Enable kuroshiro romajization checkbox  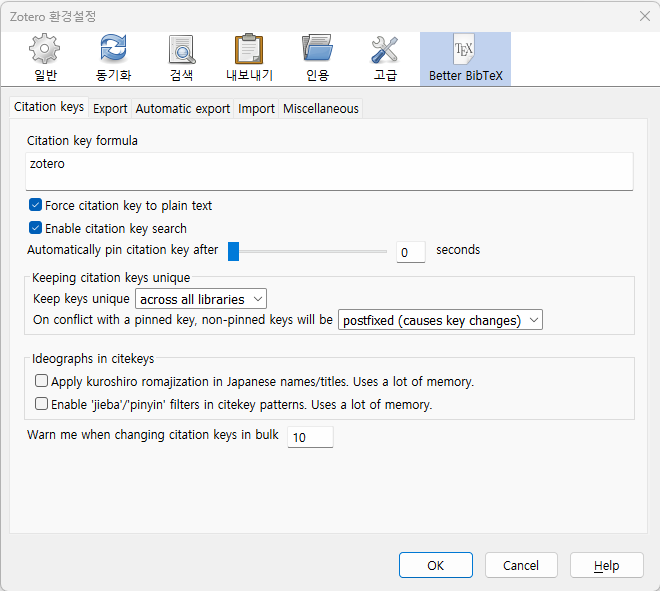coord(41,381)
